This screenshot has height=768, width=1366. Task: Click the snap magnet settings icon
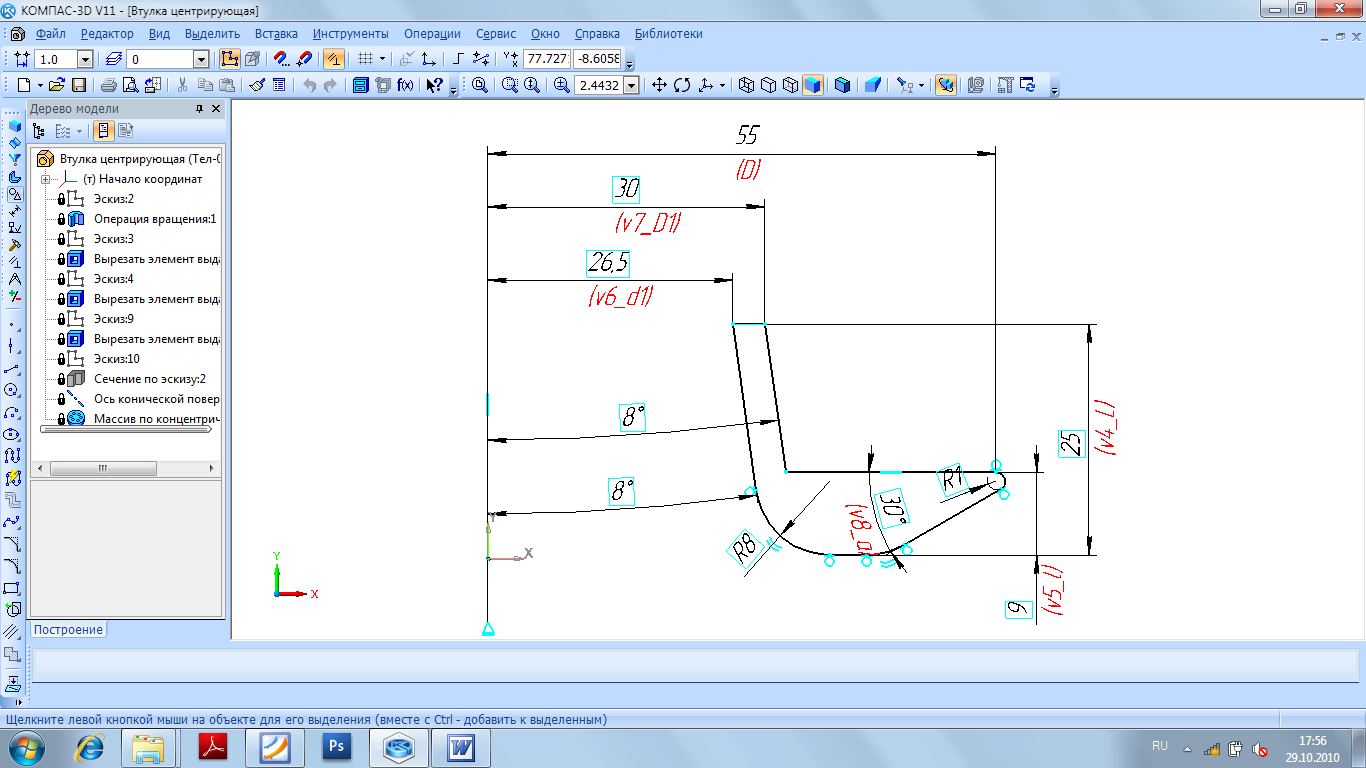pyautogui.click(x=283, y=59)
